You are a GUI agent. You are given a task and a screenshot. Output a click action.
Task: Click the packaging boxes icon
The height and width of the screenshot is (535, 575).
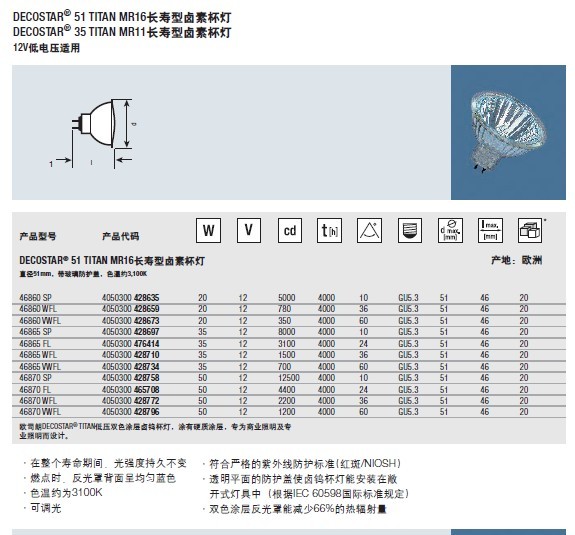tap(530, 230)
